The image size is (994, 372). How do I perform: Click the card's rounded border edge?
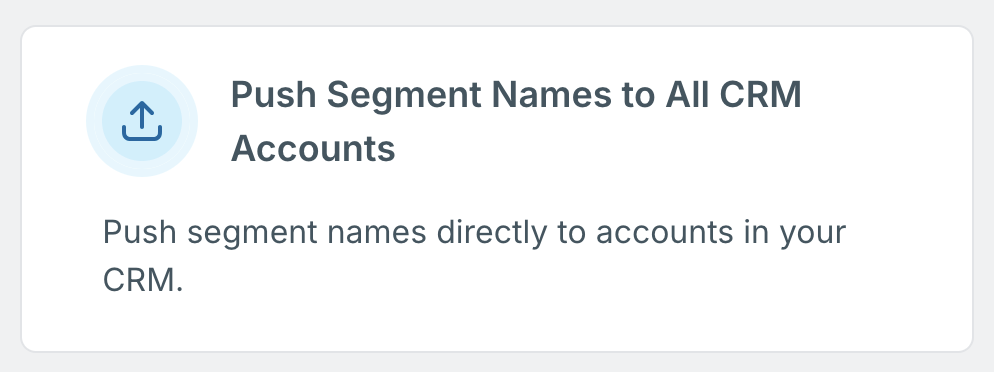(x=497, y=27)
